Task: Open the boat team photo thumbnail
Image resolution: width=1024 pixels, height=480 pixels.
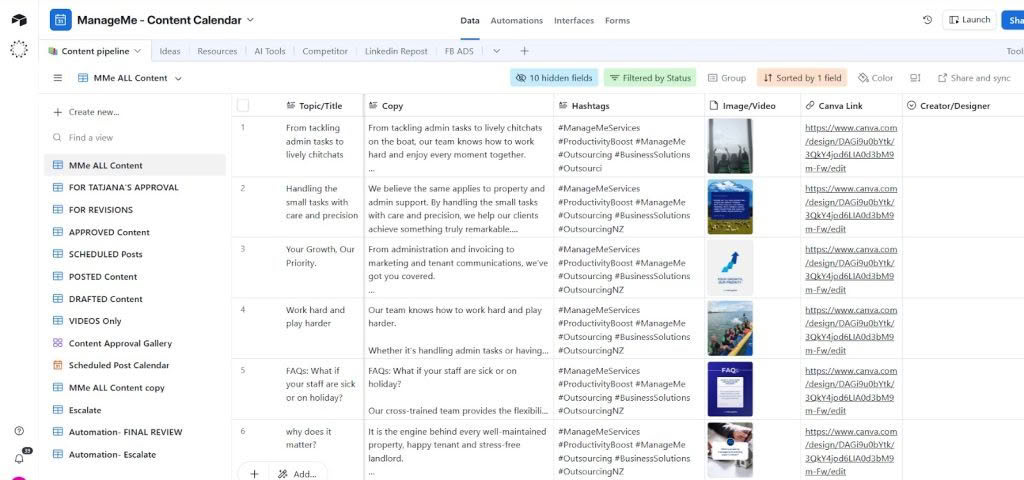Action: coord(730,328)
